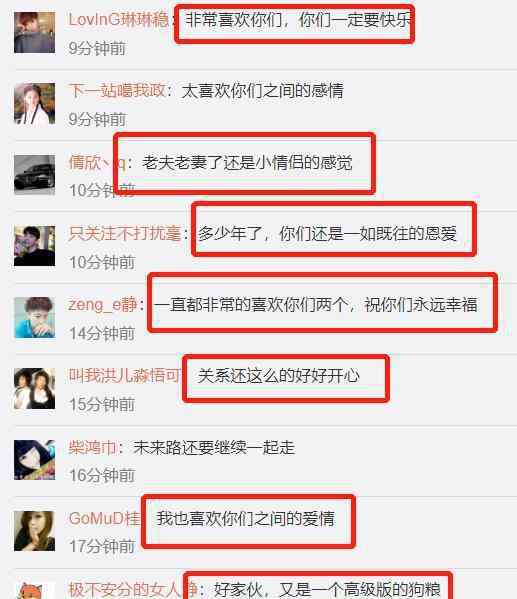Open zeng_e静 profile picture
The width and height of the screenshot is (517, 599).
[34, 317]
